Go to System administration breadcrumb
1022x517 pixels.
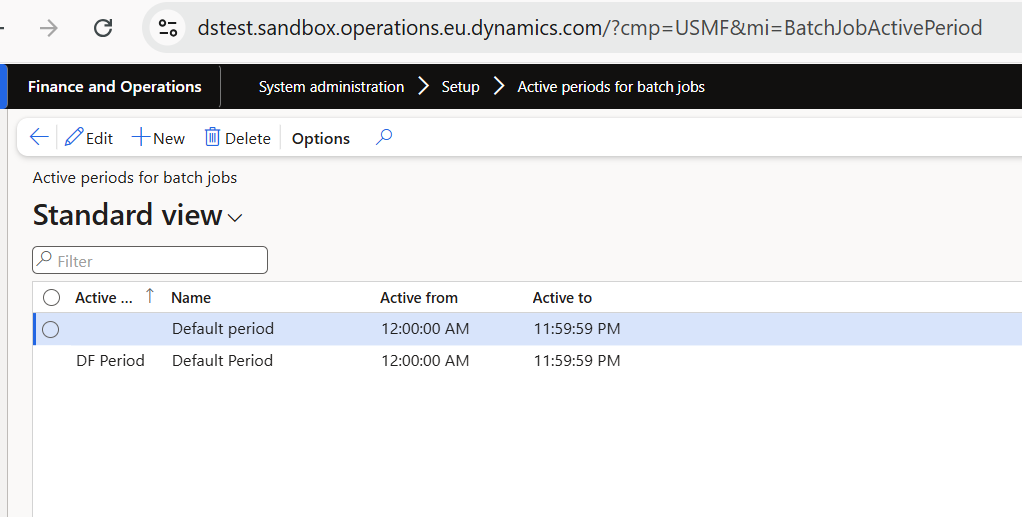coord(331,87)
